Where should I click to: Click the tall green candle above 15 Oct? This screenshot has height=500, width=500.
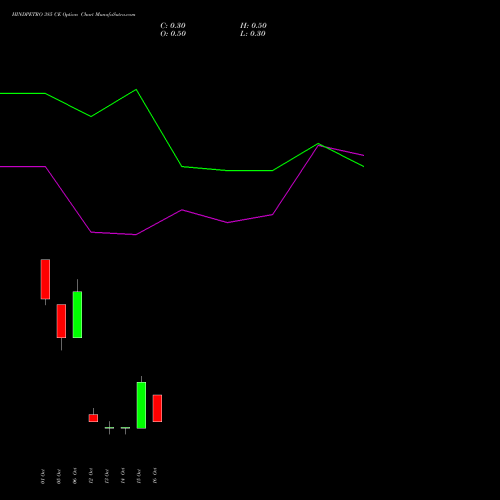click(141, 405)
